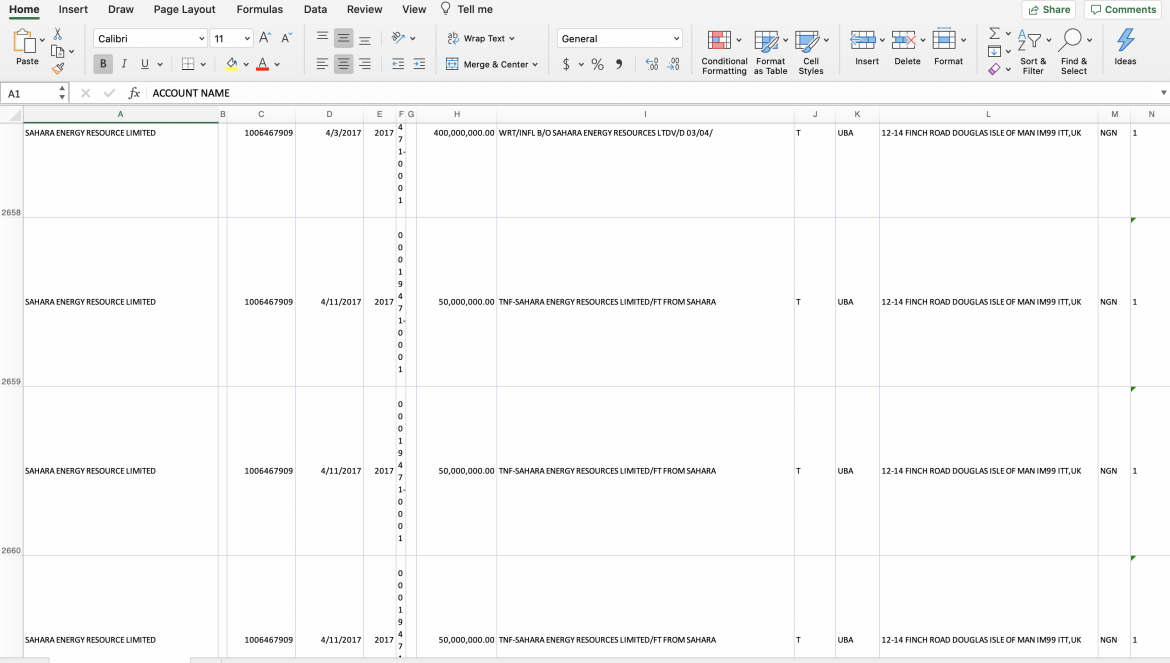This screenshot has width=1170, height=663.
Task: Apply cell borders icon
Action: pos(188,64)
